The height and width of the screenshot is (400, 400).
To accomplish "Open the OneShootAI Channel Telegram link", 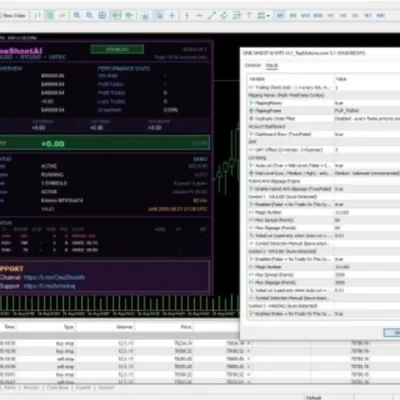I will click(x=54, y=277).
